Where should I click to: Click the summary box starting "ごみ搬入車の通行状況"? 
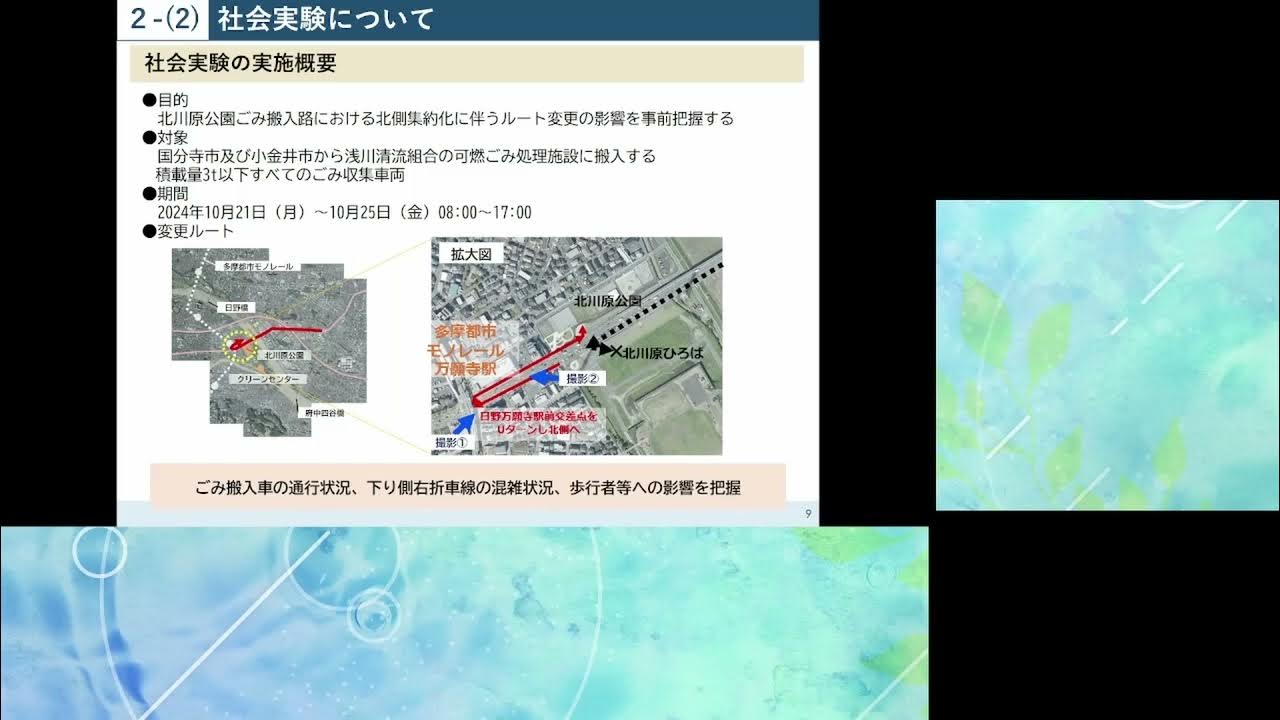click(468, 488)
